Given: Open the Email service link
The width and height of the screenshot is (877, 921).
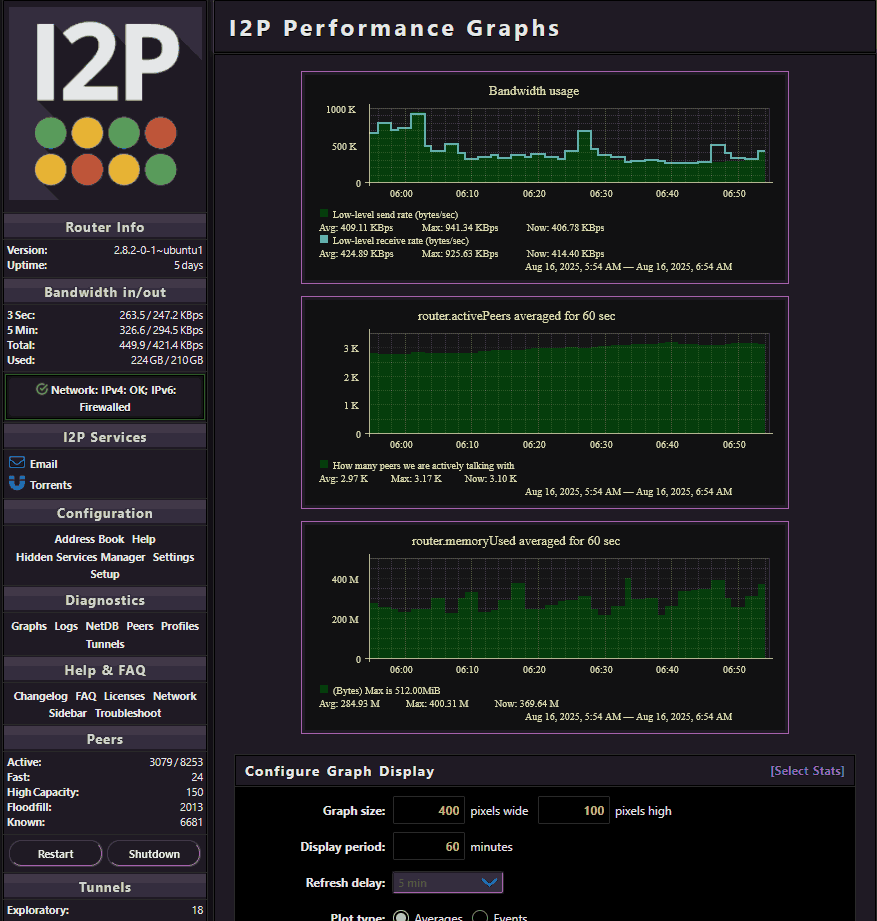Looking at the screenshot, I should (43, 464).
